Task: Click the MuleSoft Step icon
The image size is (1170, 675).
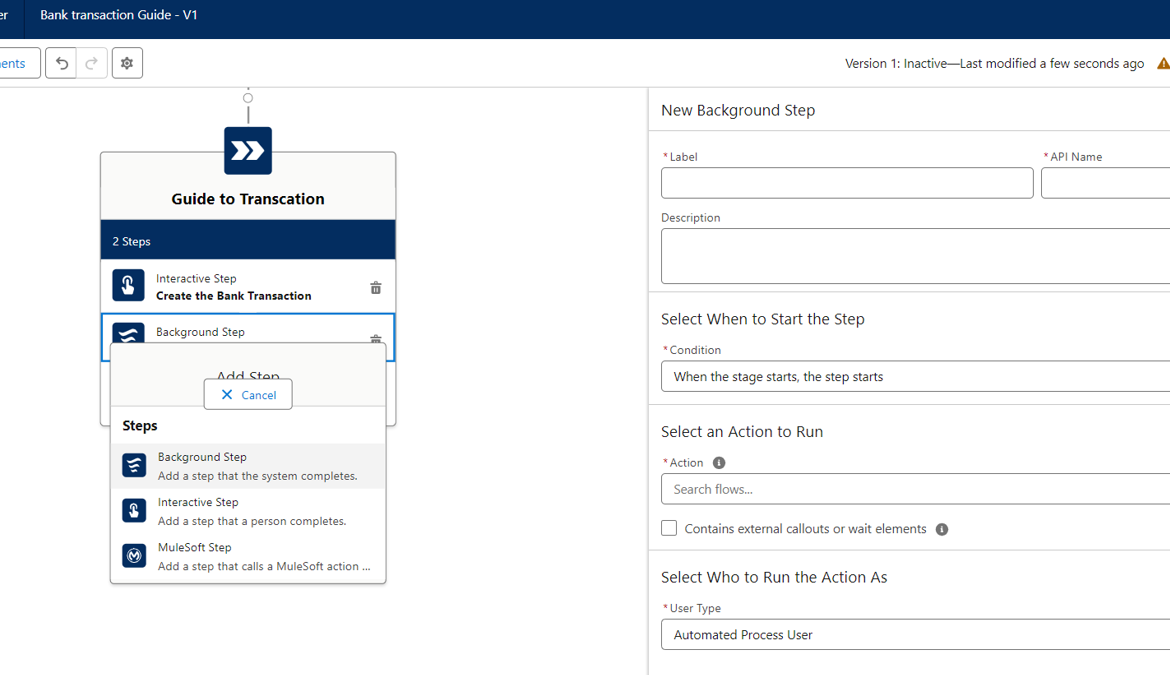Action: [134, 556]
